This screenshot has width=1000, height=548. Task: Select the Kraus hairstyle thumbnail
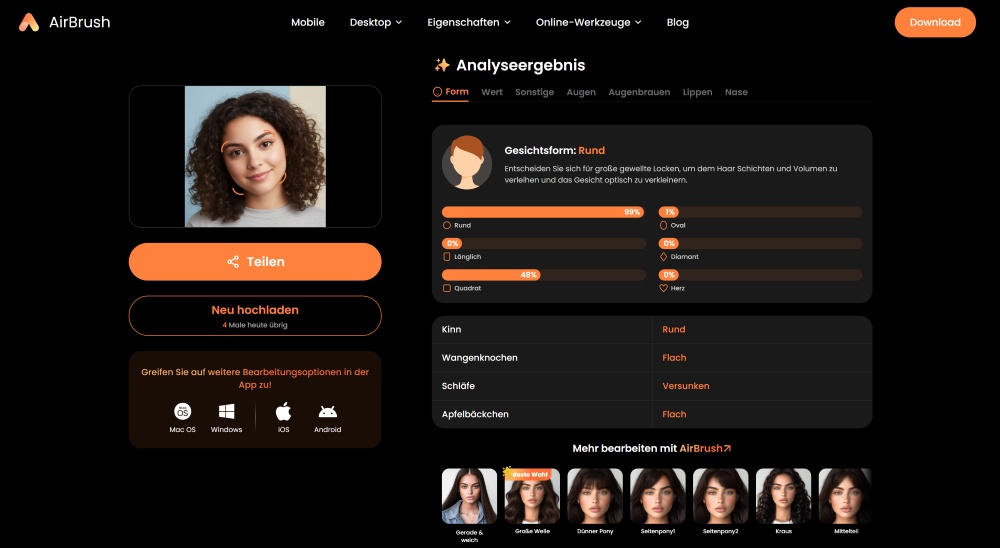[x=783, y=496]
